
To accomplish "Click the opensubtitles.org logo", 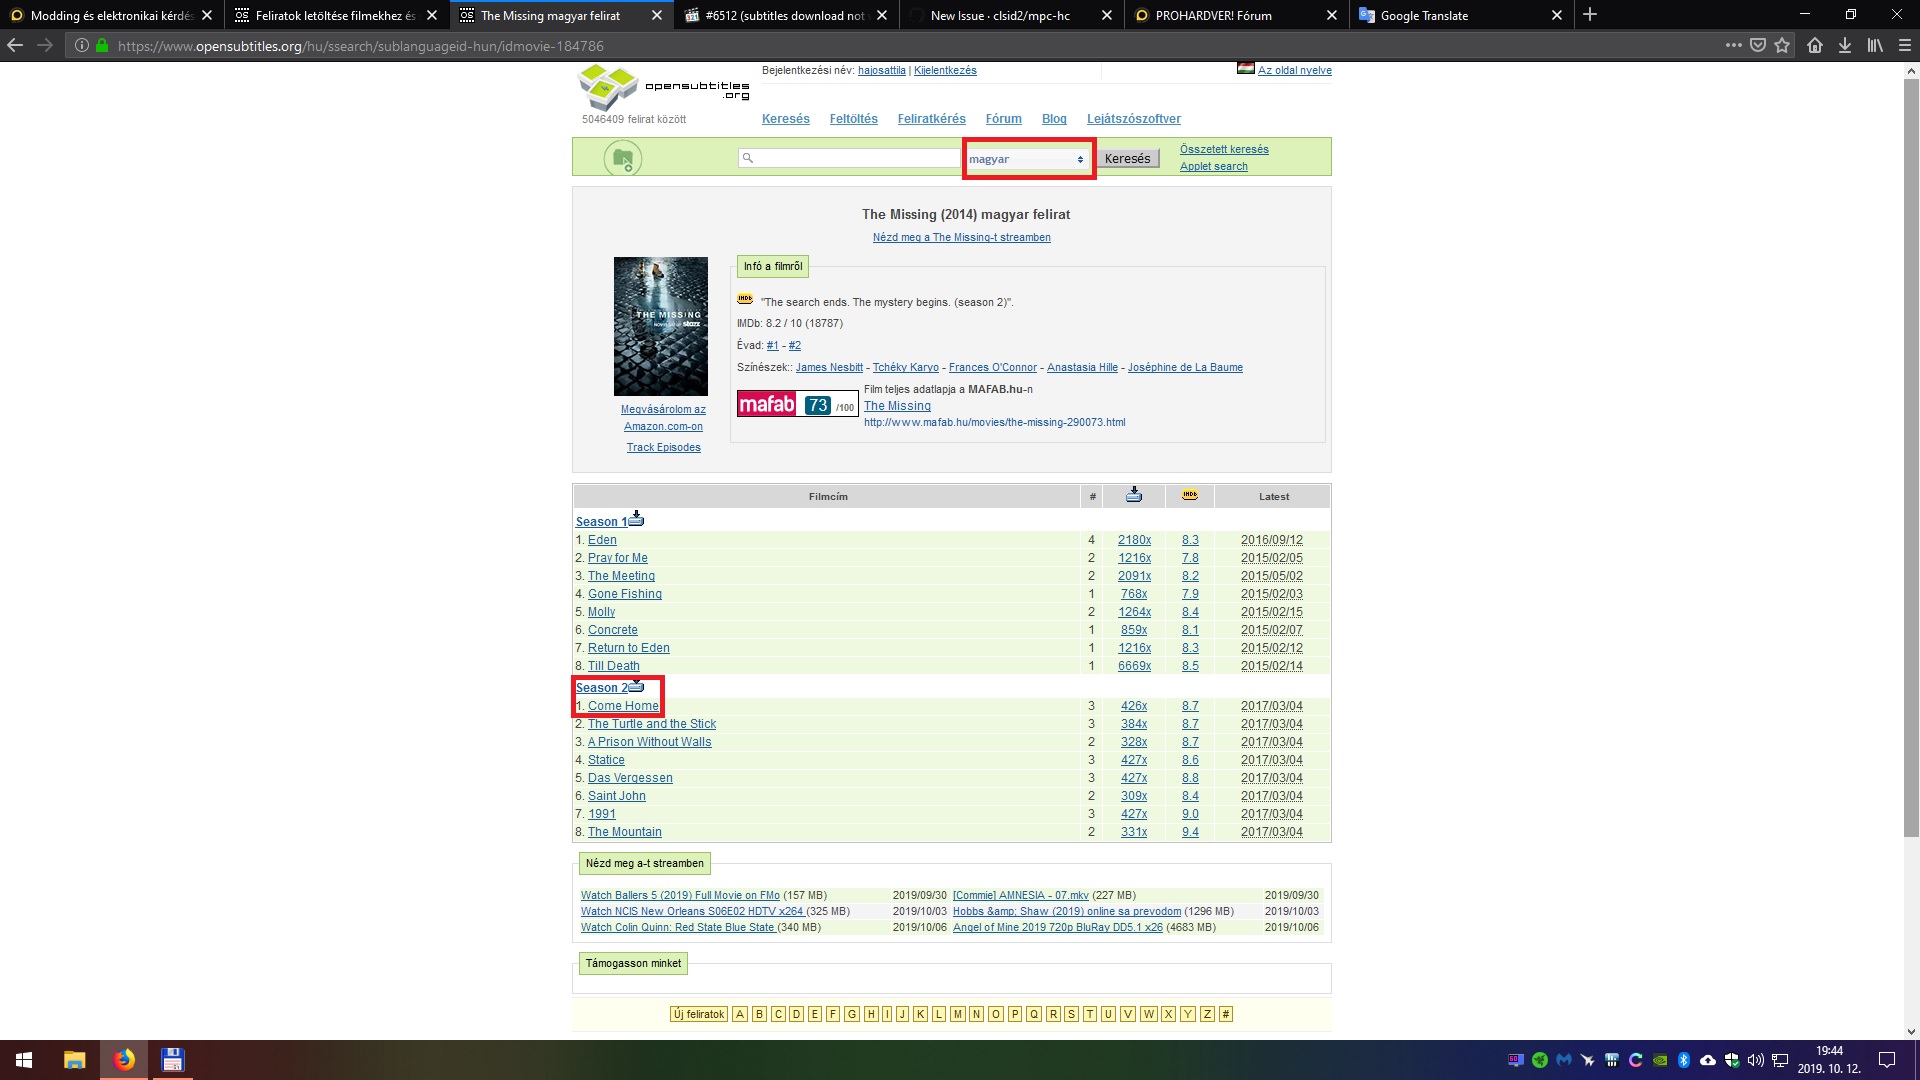I will pyautogui.click(x=610, y=87).
